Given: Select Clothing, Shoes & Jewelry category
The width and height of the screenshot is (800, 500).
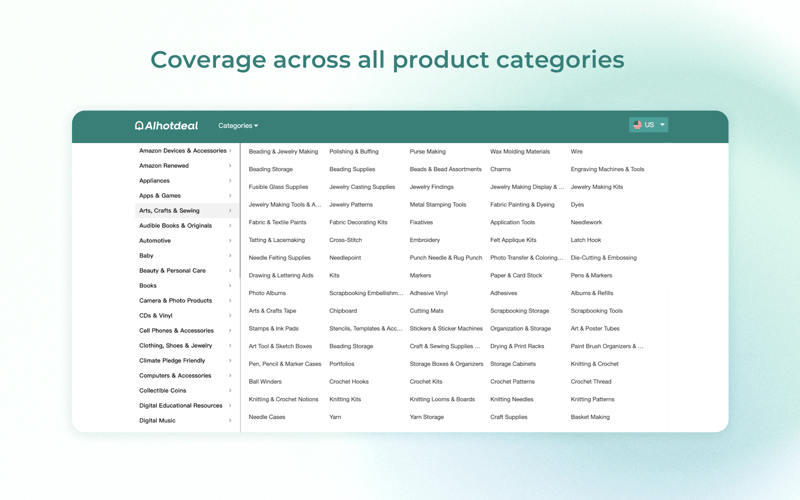Looking at the screenshot, I should coord(176,345).
